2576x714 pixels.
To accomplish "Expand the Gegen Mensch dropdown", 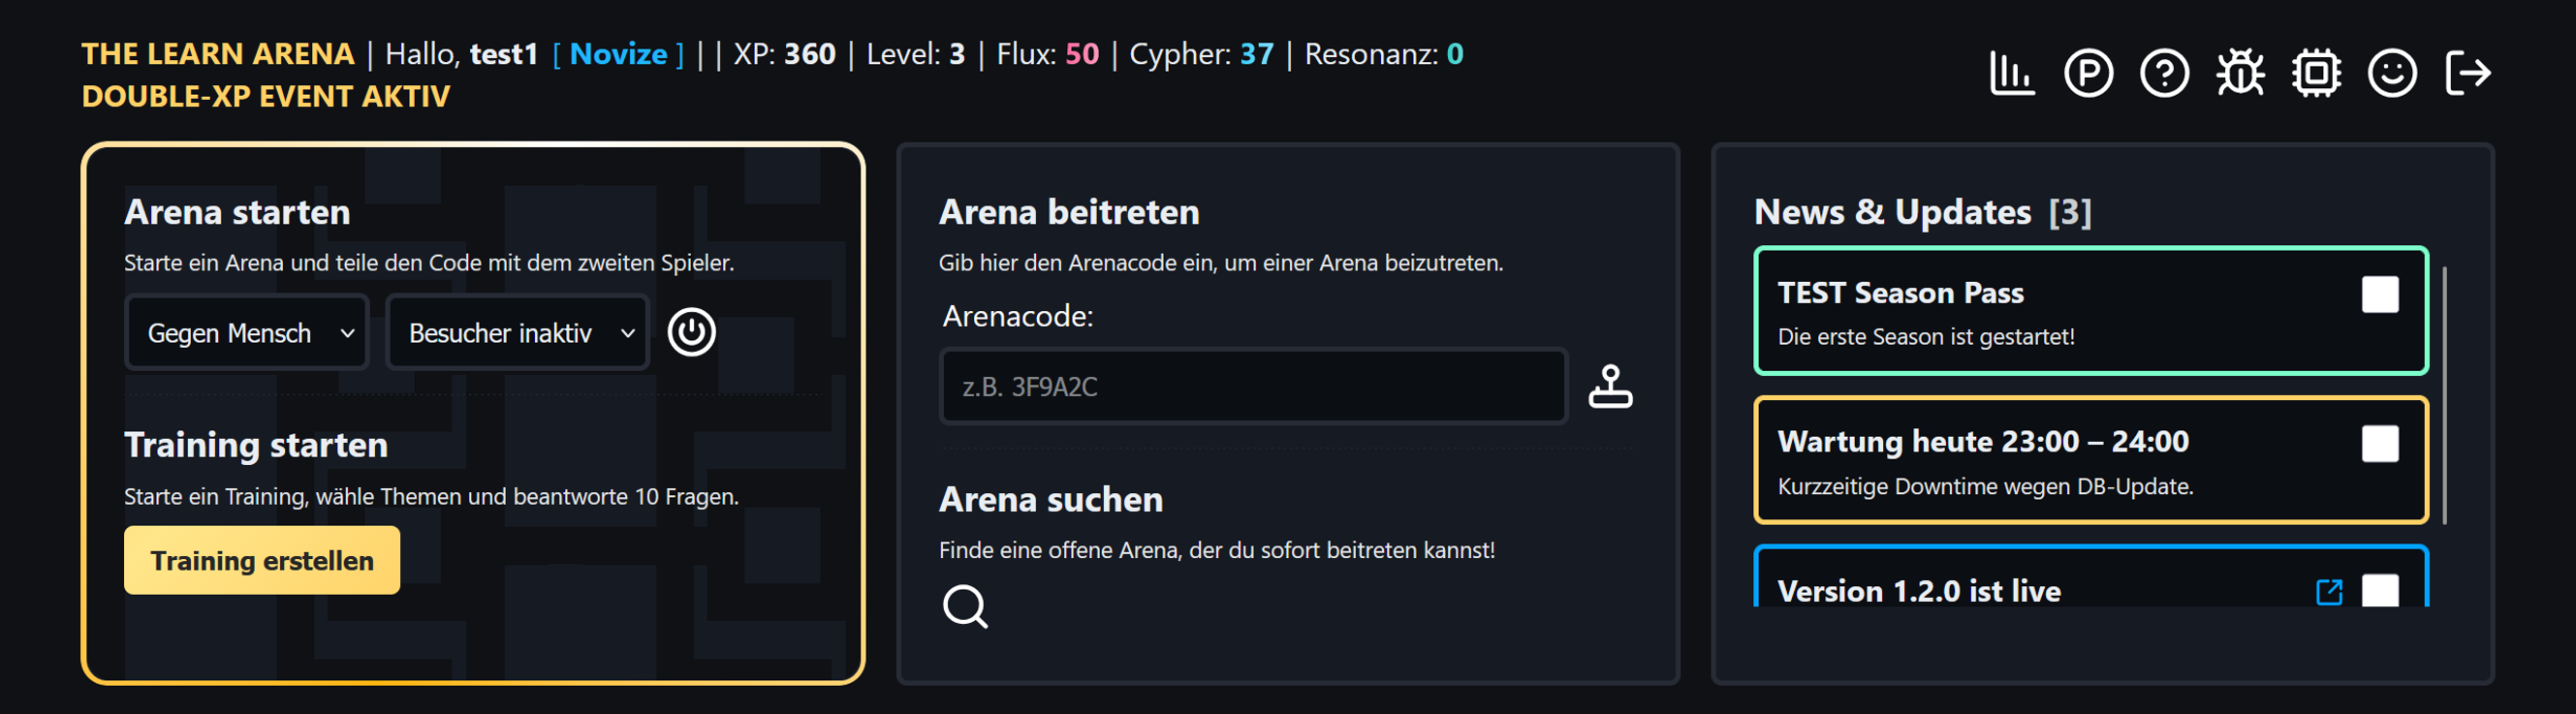I will click(x=247, y=333).
